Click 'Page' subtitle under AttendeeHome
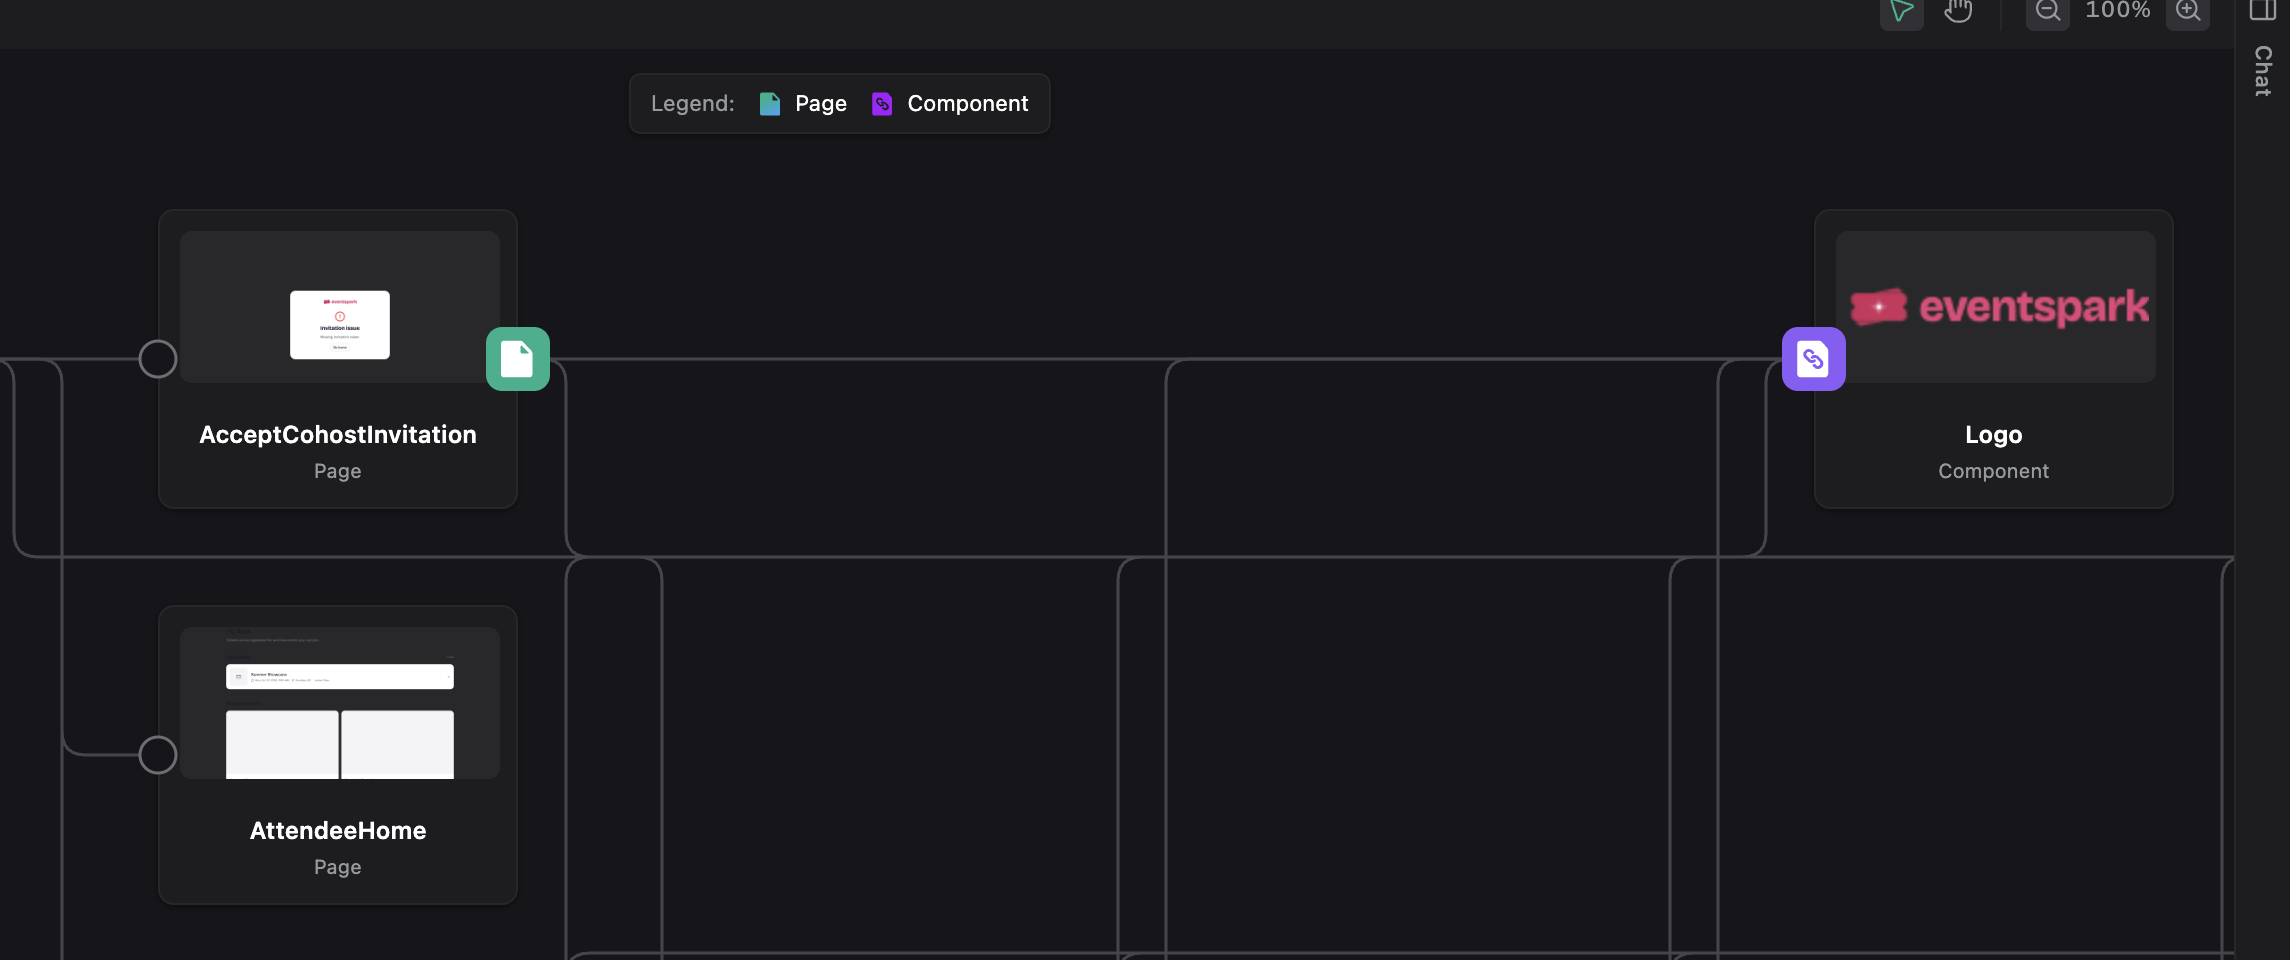2290x960 pixels. [338, 867]
